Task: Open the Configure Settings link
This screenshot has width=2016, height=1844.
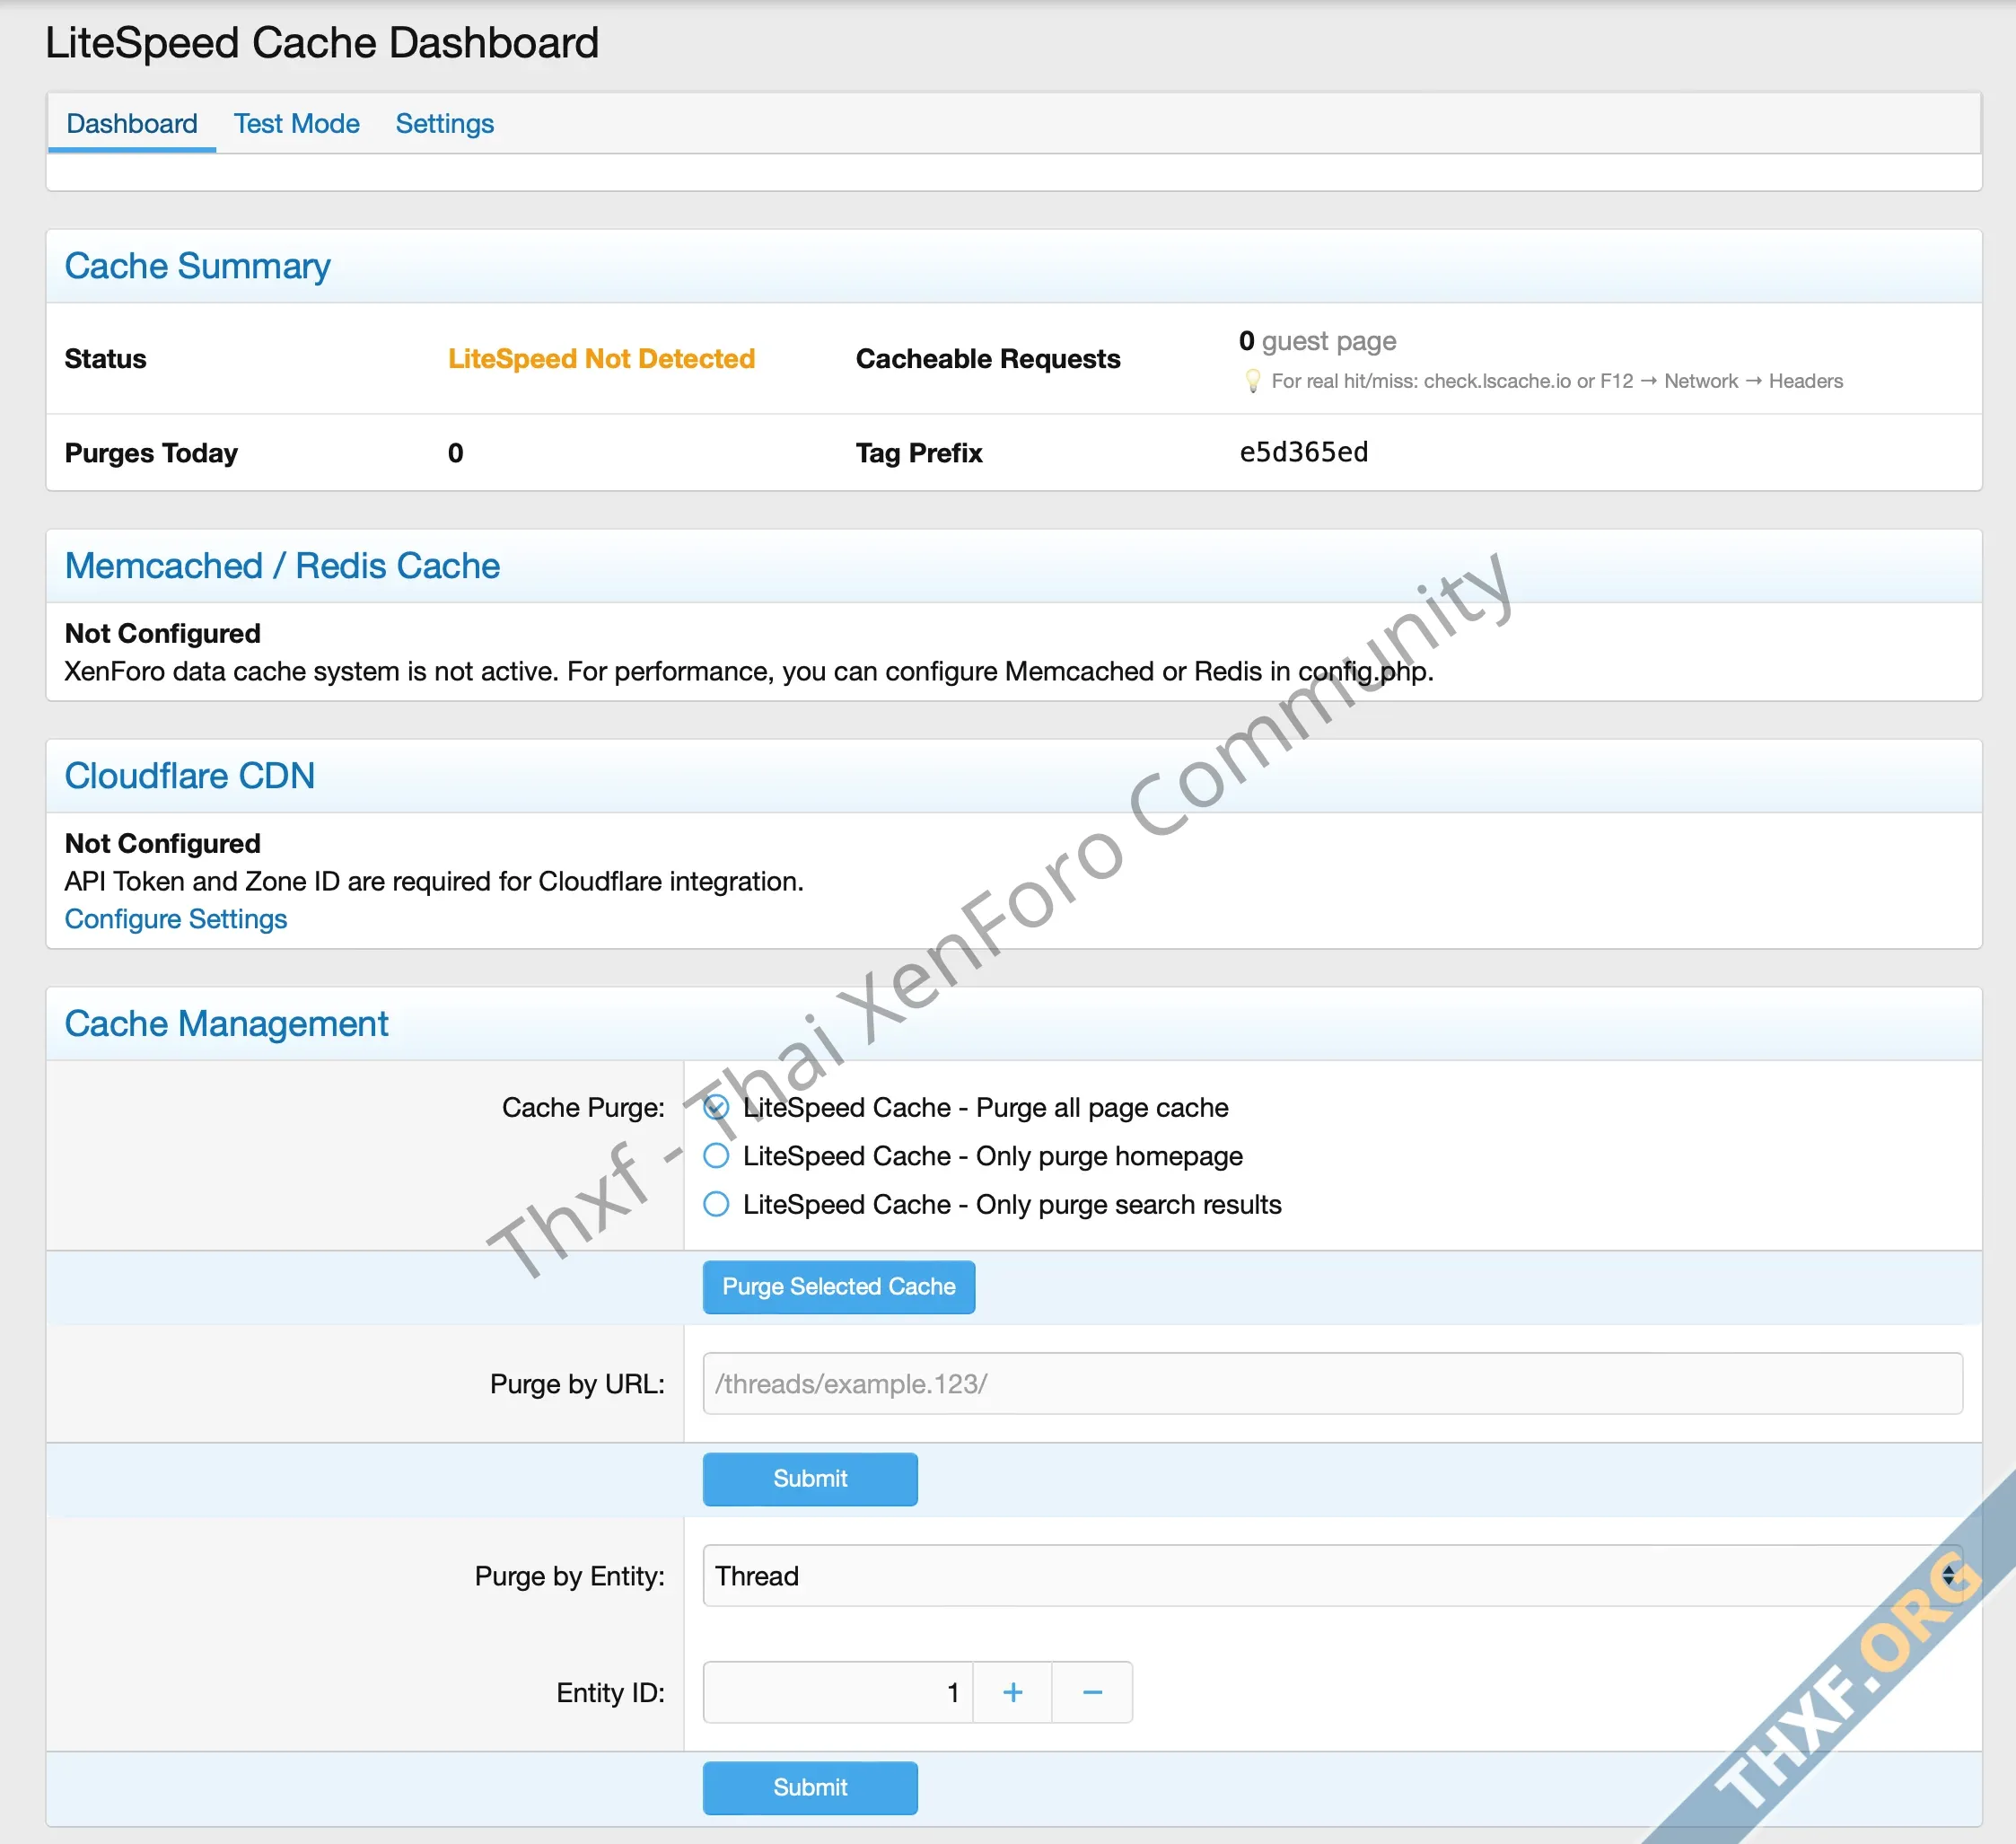Action: tap(176, 919)
